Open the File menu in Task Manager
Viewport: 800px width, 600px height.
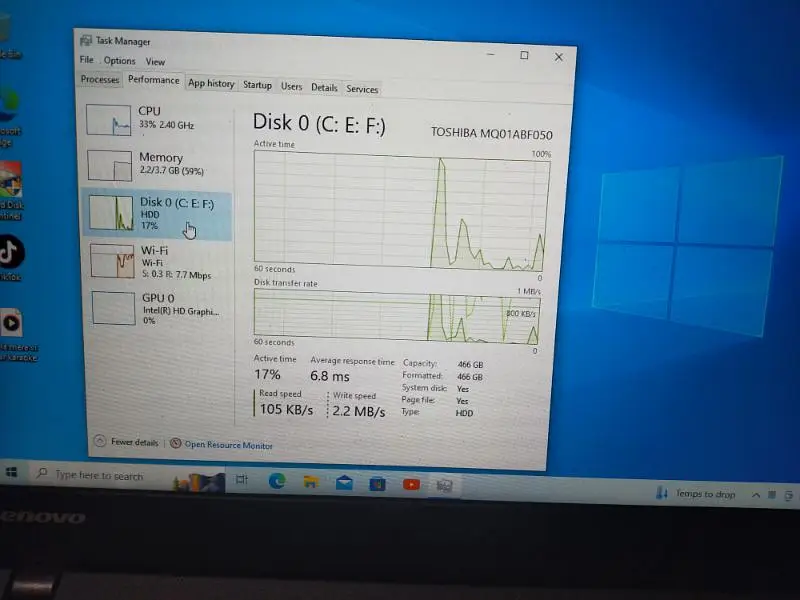point(86,60)
